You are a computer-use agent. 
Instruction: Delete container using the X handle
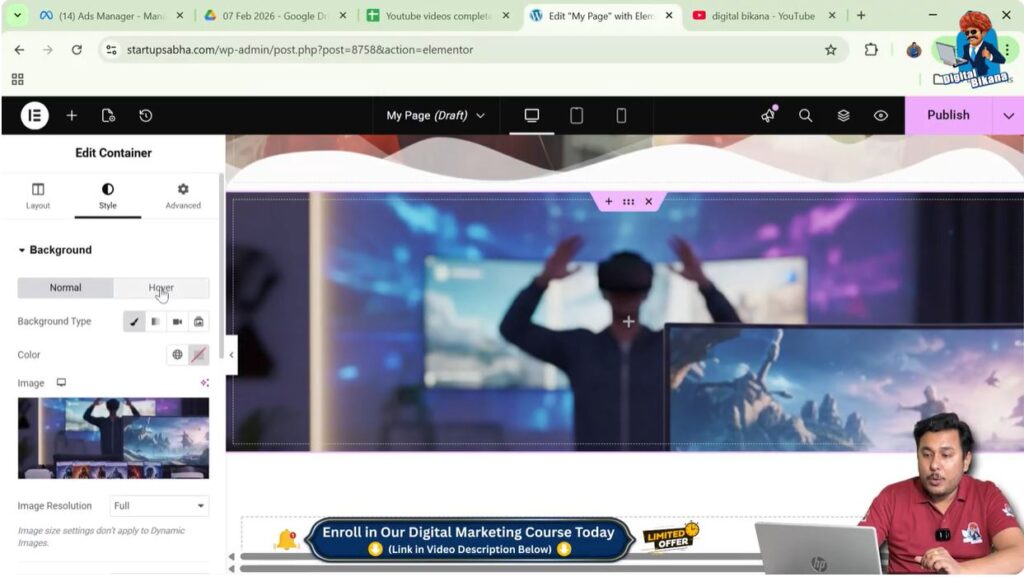648,202
